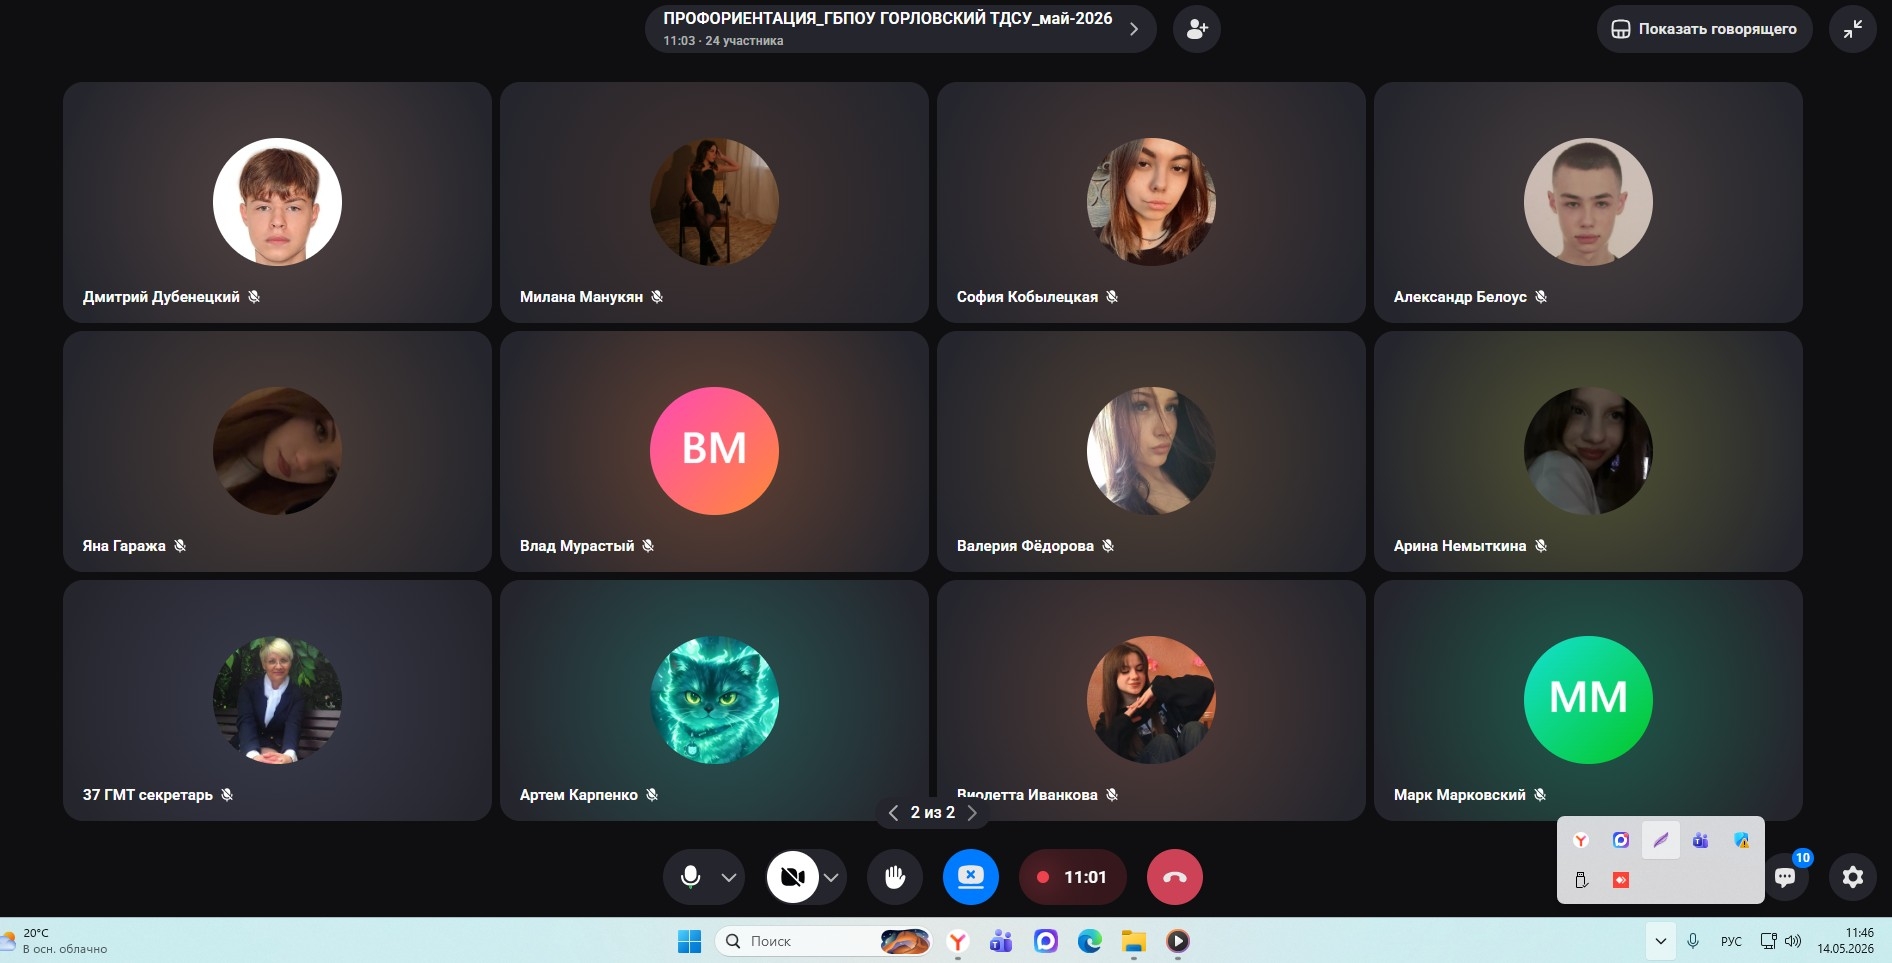Click muted mic icon next to Дмитрий Дубенецкий
The height and width of the screenshot is (963, 1892).
pyautogui.click(x=254, y=297)
